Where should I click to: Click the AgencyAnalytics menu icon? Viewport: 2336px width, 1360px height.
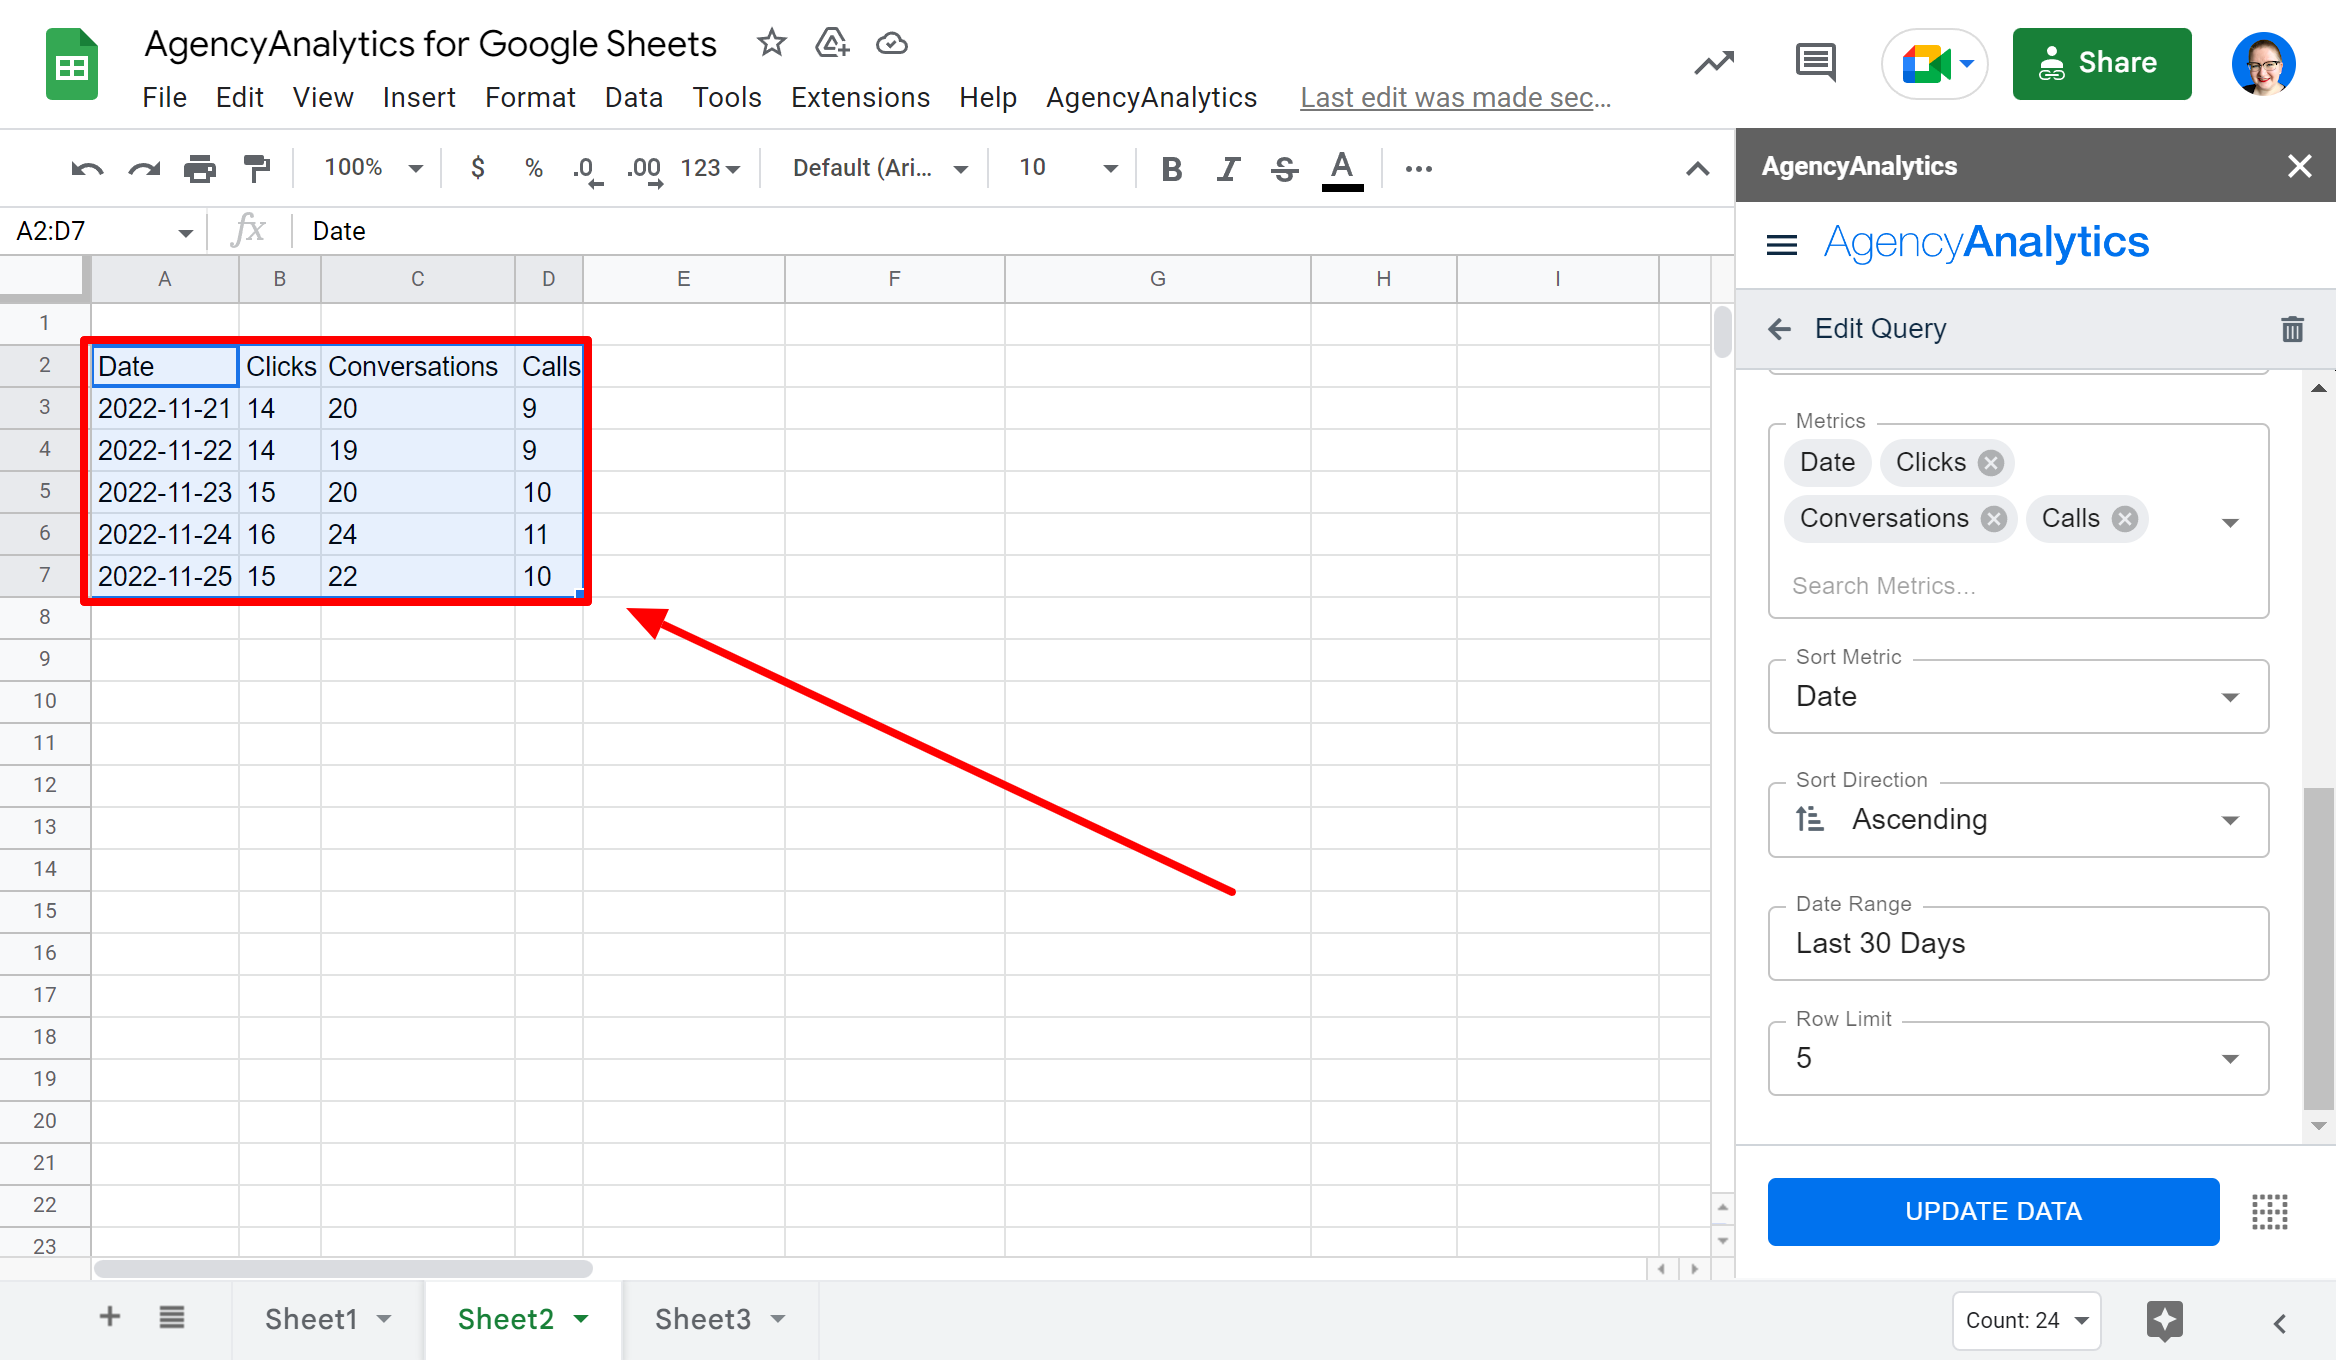[1781, 243]
